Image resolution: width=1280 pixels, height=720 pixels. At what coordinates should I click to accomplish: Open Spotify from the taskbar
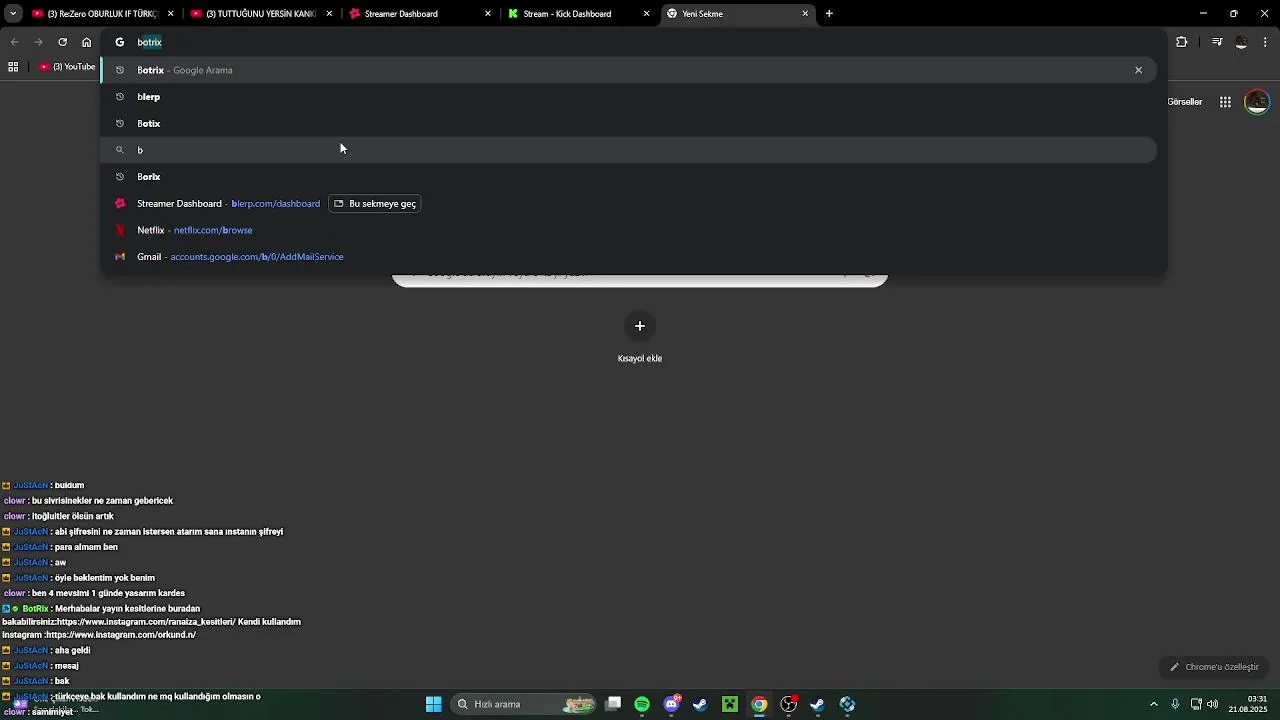pos(642,704)
